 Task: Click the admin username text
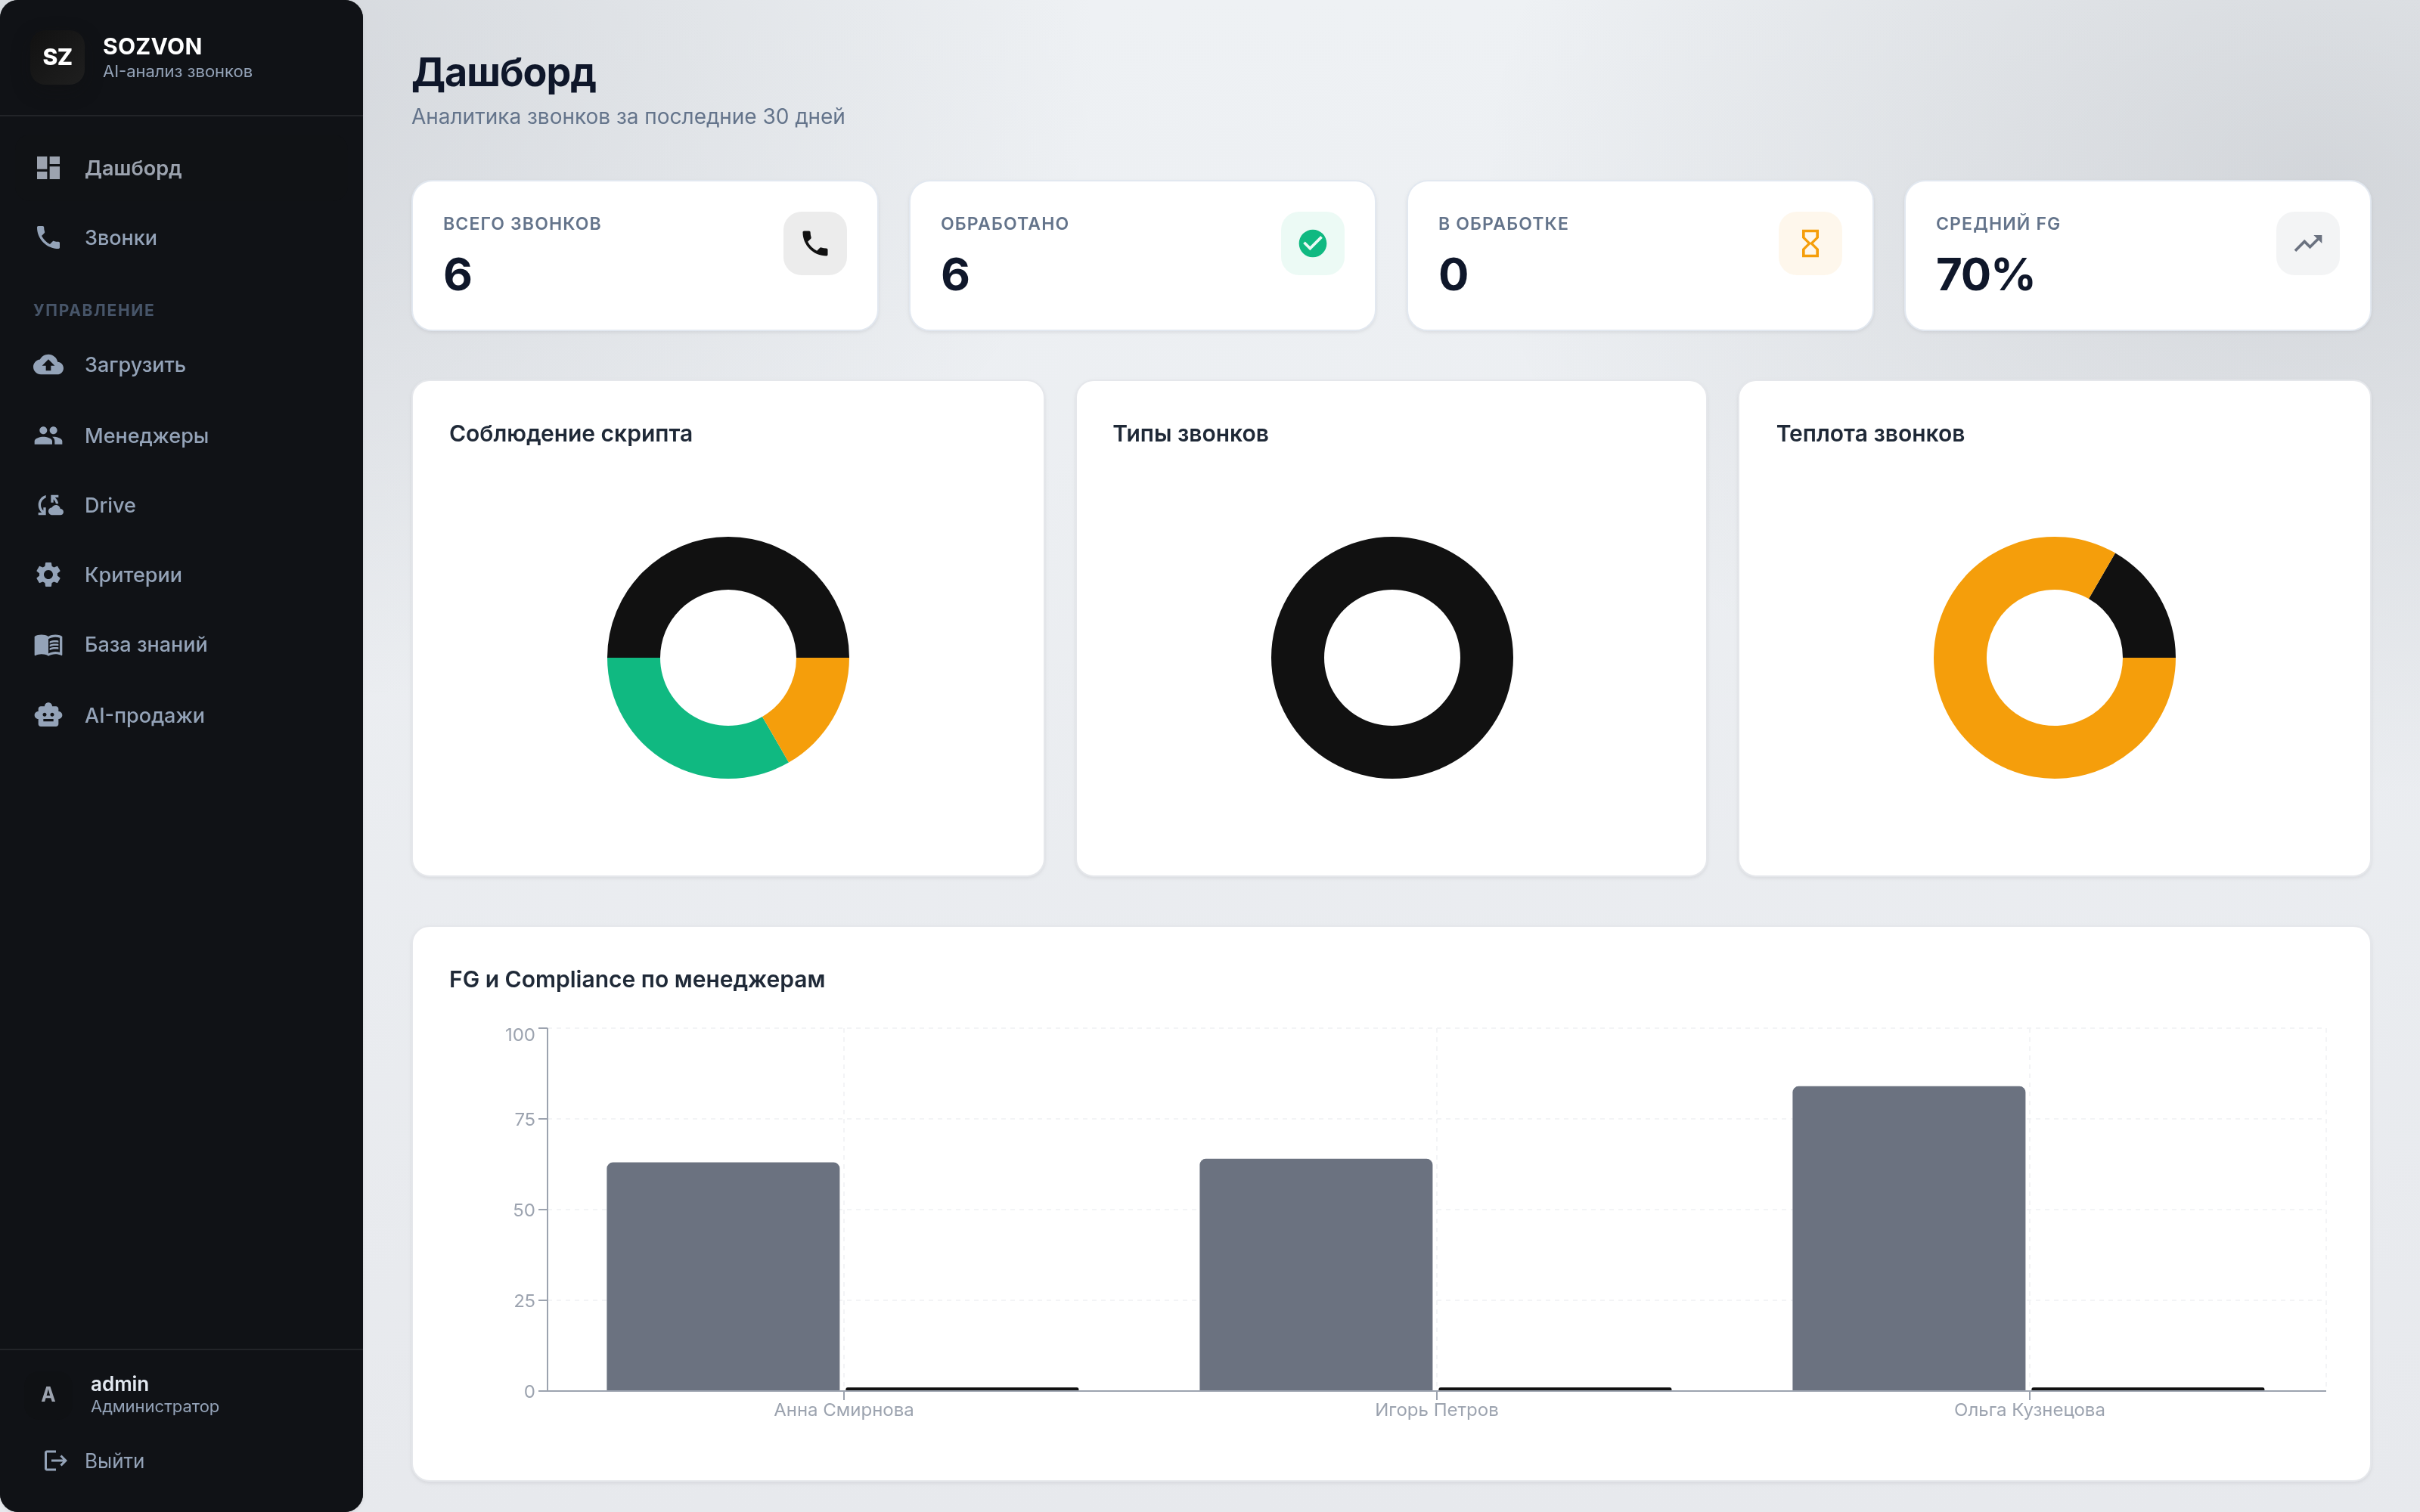click(x=119, y=1383)
